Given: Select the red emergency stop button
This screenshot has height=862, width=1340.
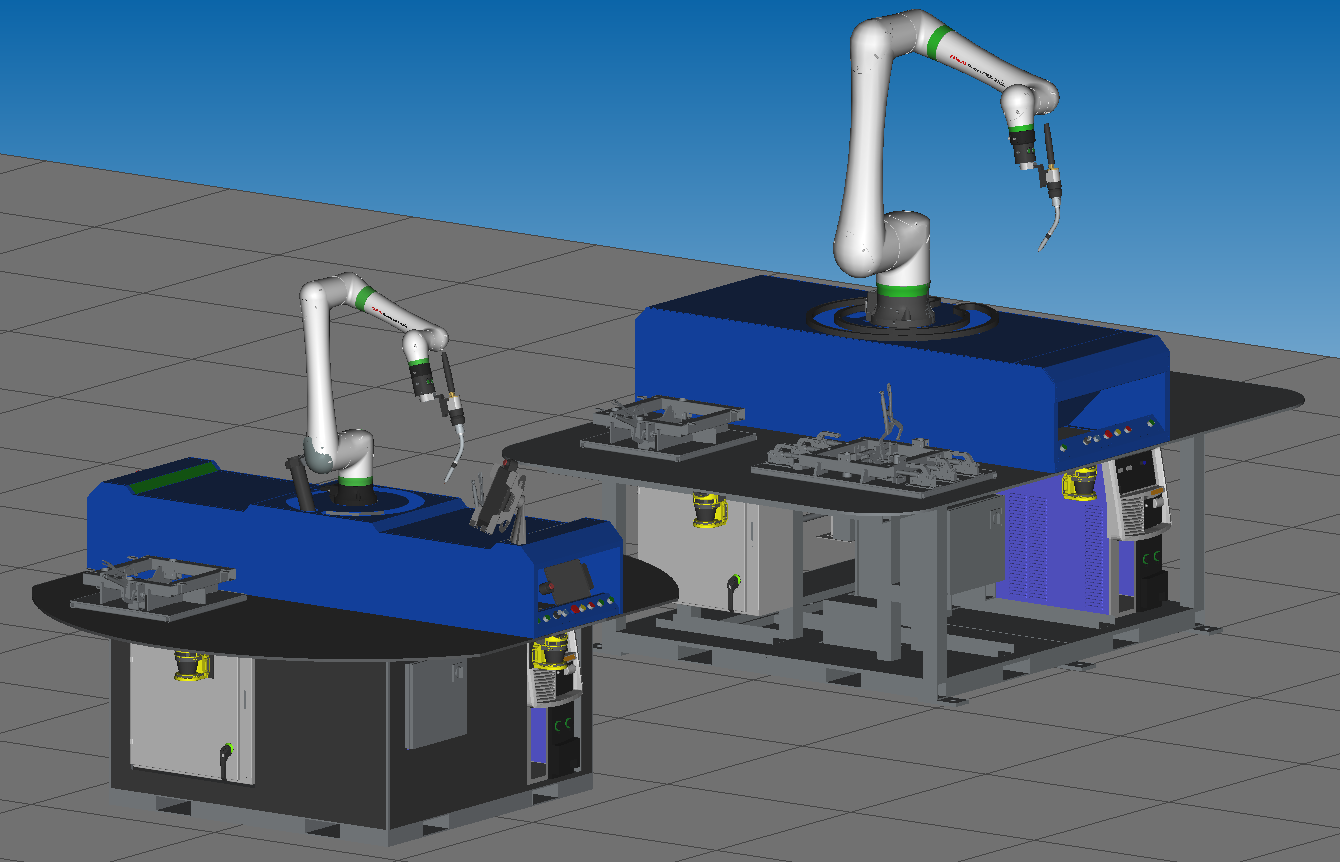Looking at the screenshot, I should pos(575,608).
